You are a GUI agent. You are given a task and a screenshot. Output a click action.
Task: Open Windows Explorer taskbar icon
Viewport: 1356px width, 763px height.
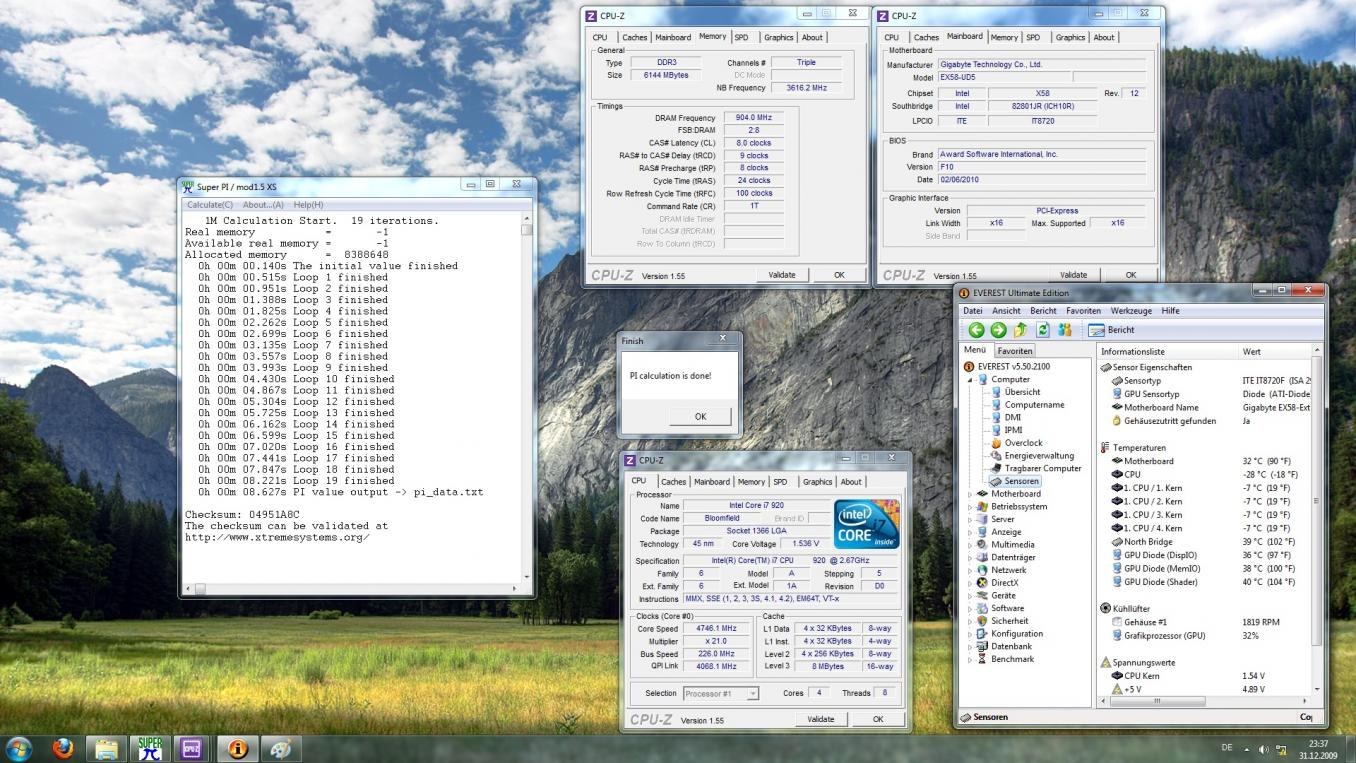point(106,748)
